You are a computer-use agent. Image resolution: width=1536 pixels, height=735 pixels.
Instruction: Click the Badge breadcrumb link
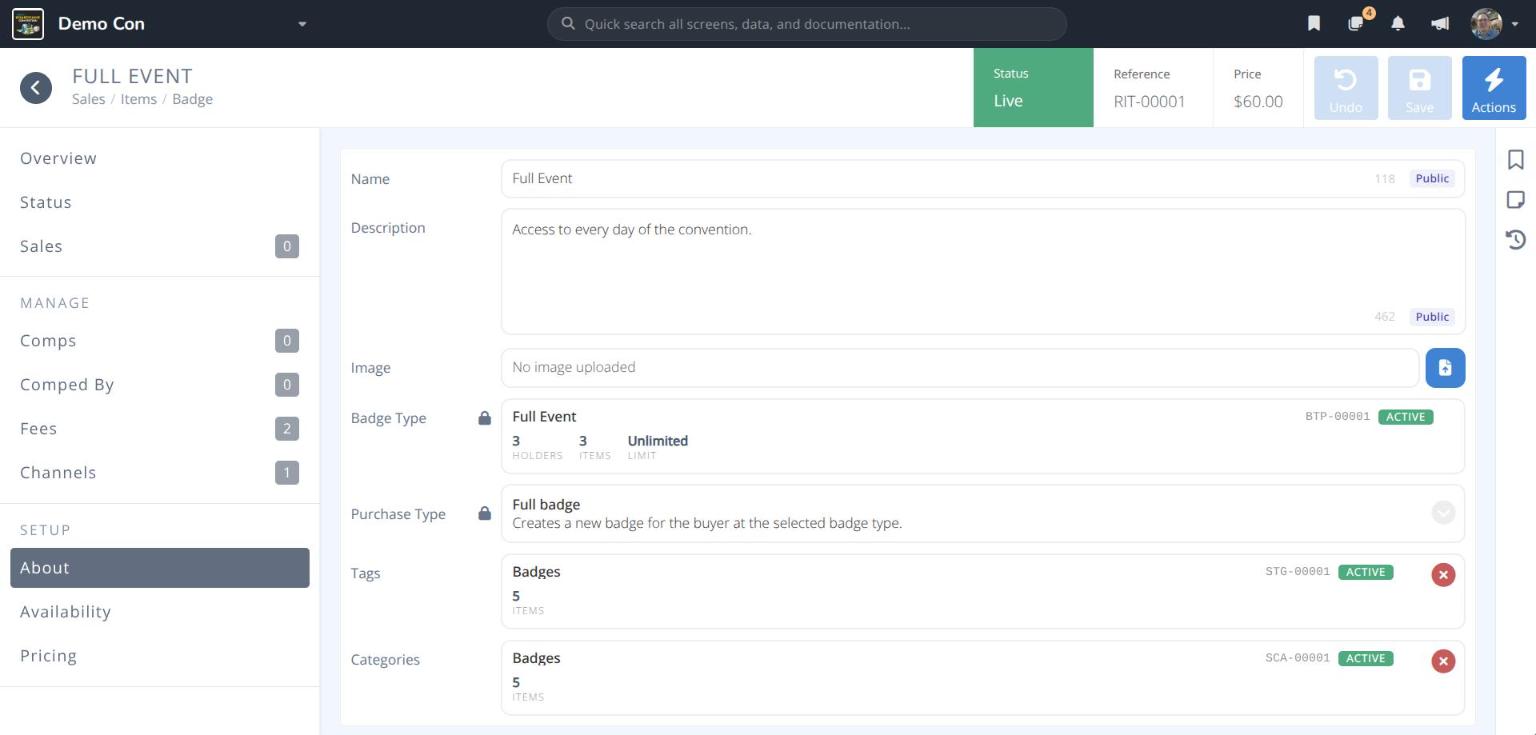click(192, 99)
